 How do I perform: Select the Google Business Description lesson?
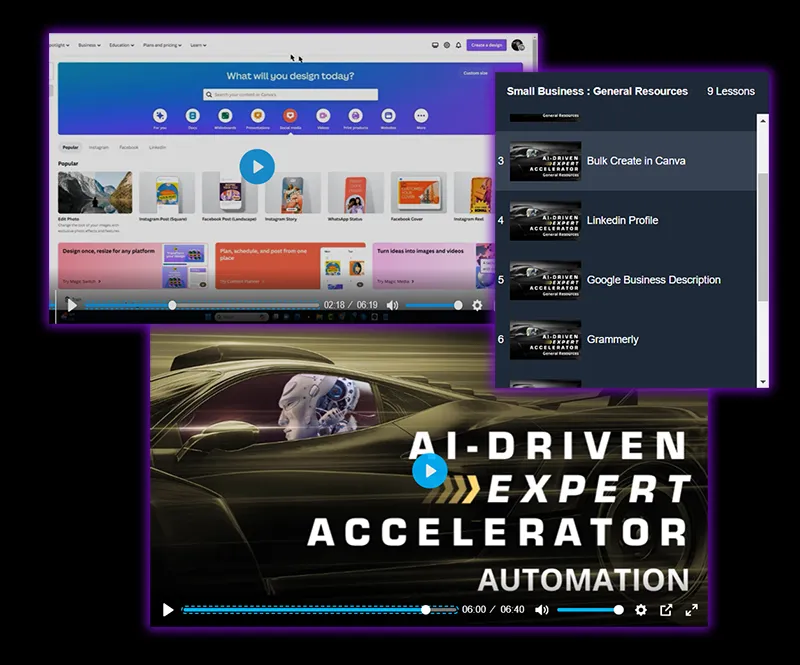[x=626, y=280]
